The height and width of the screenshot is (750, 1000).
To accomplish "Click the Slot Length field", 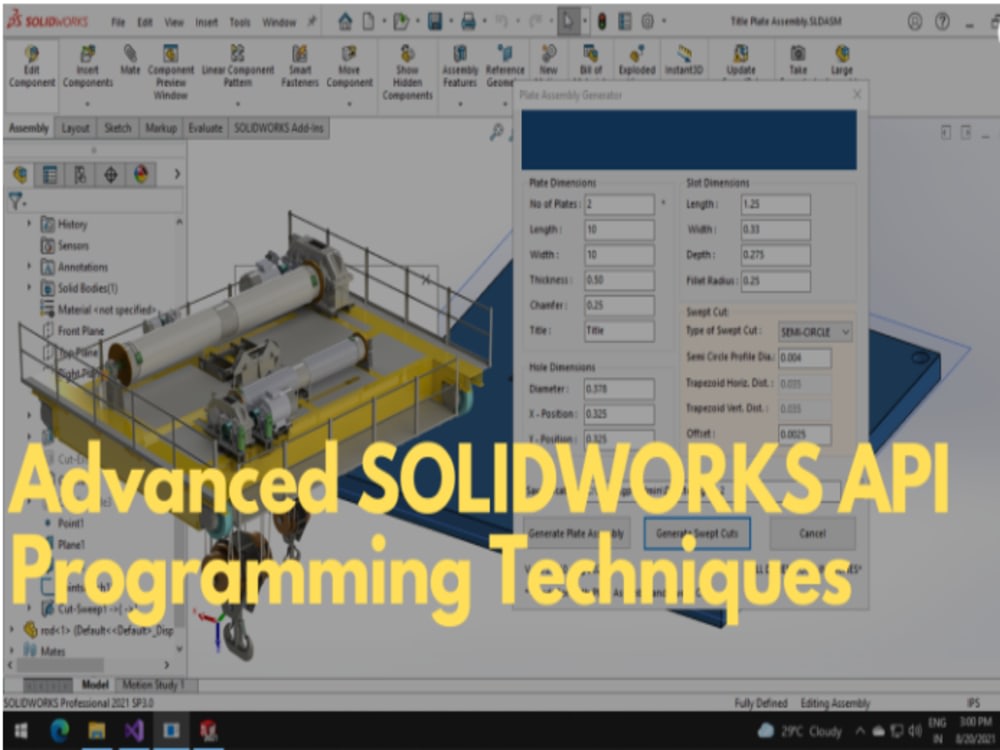I will (x=776, y=204).
